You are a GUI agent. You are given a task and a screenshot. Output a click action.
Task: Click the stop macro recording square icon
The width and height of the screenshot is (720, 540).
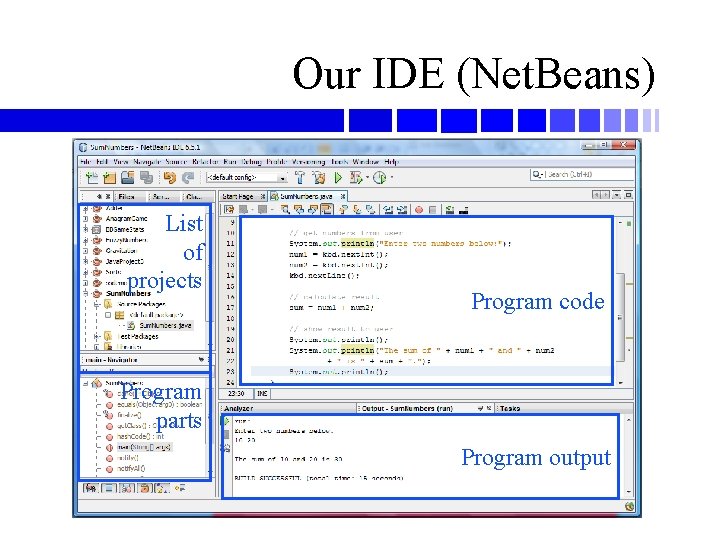(432, 210)
